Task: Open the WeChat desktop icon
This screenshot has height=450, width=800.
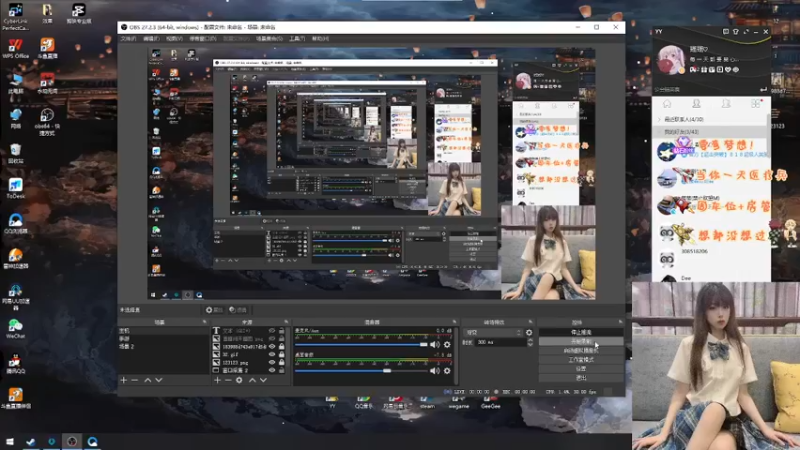Action: pyautogui.click(x=15, y=329)
